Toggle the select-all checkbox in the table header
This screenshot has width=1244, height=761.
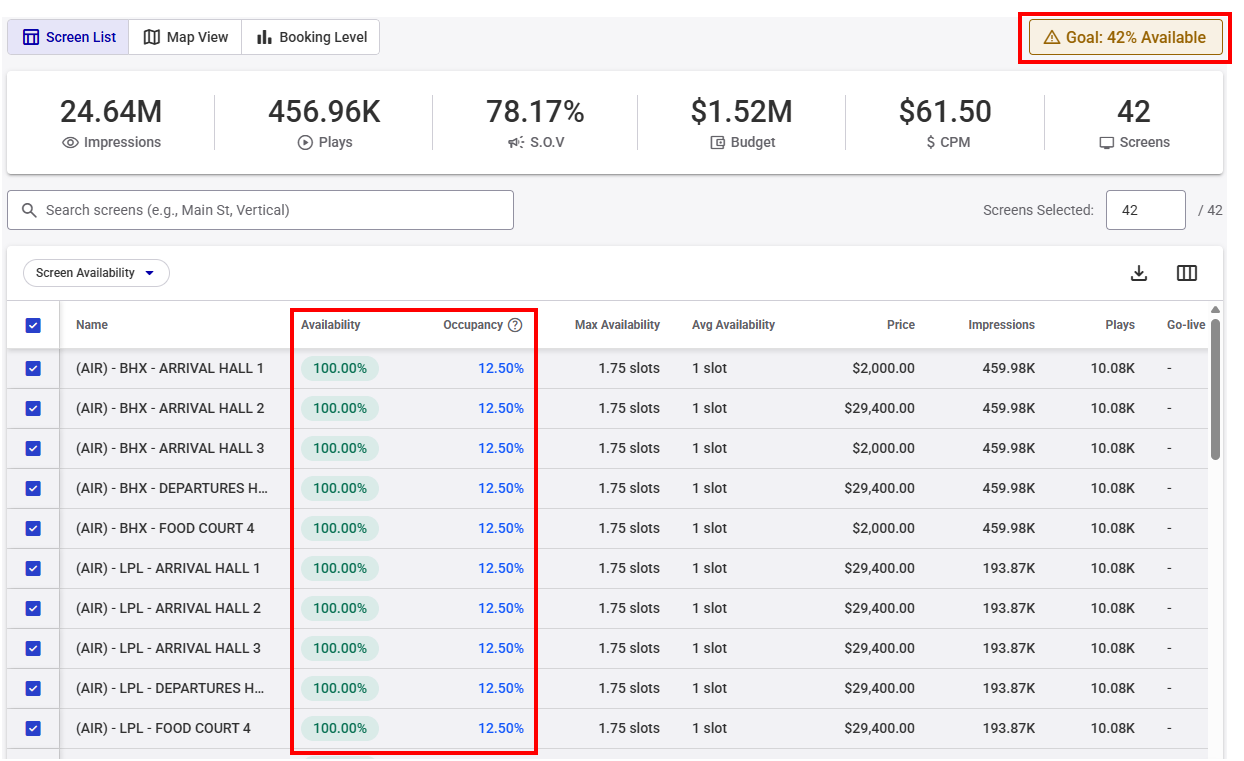(x=33, y=325)
